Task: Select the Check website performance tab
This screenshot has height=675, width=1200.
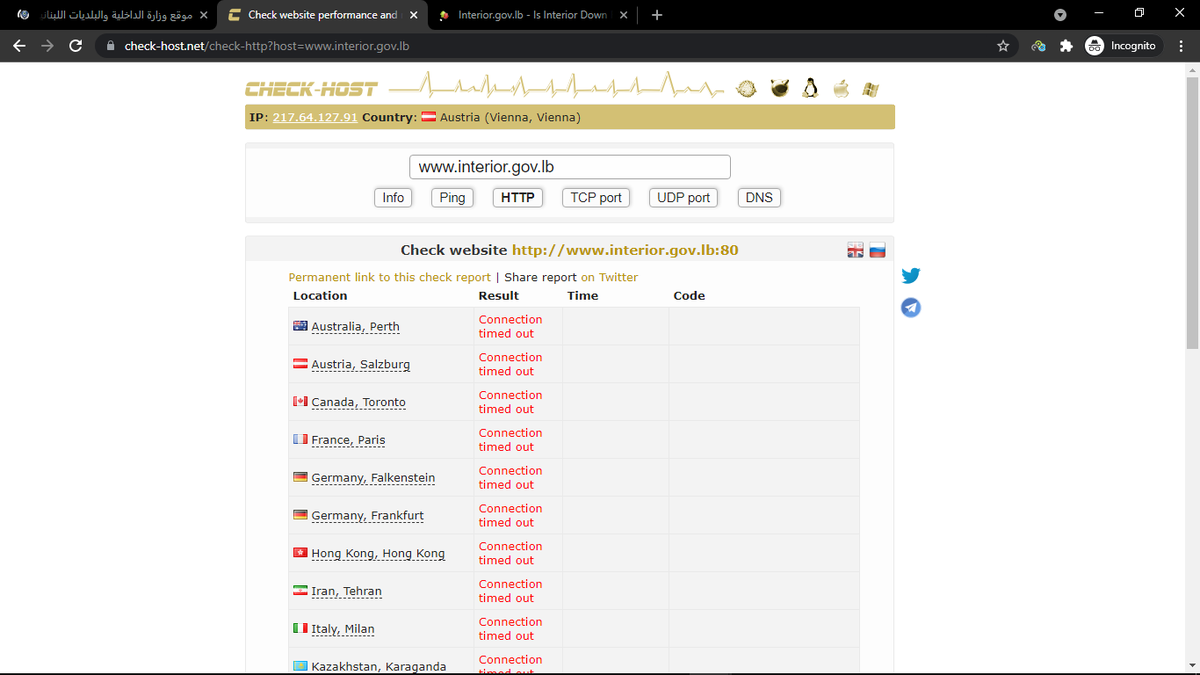Action: click(x=320, y=15)
